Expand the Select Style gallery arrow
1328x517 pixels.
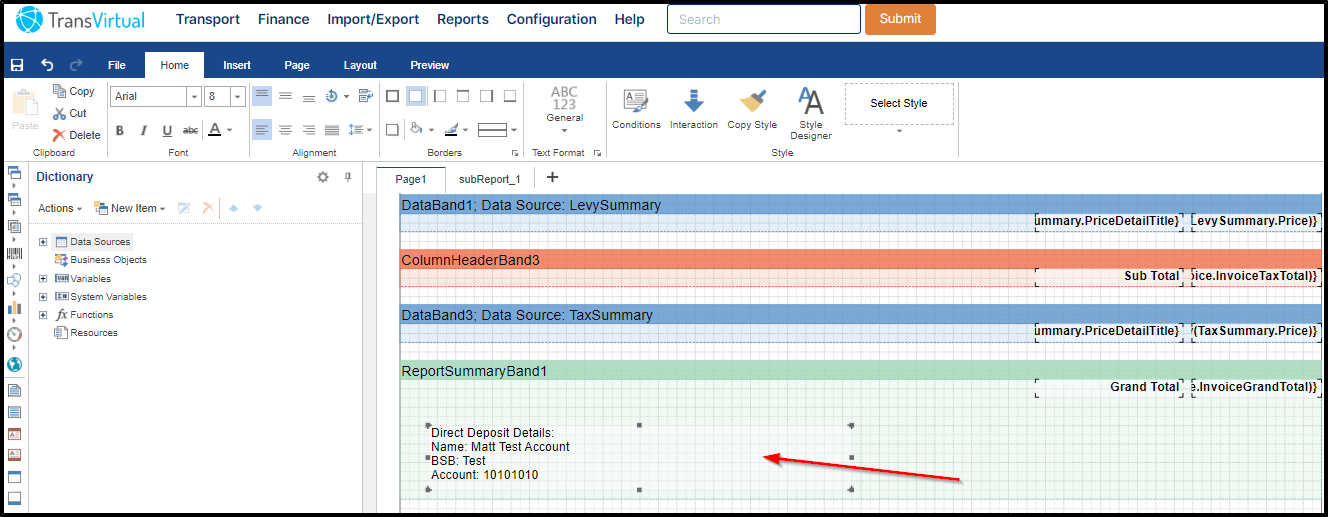point(899,131)
